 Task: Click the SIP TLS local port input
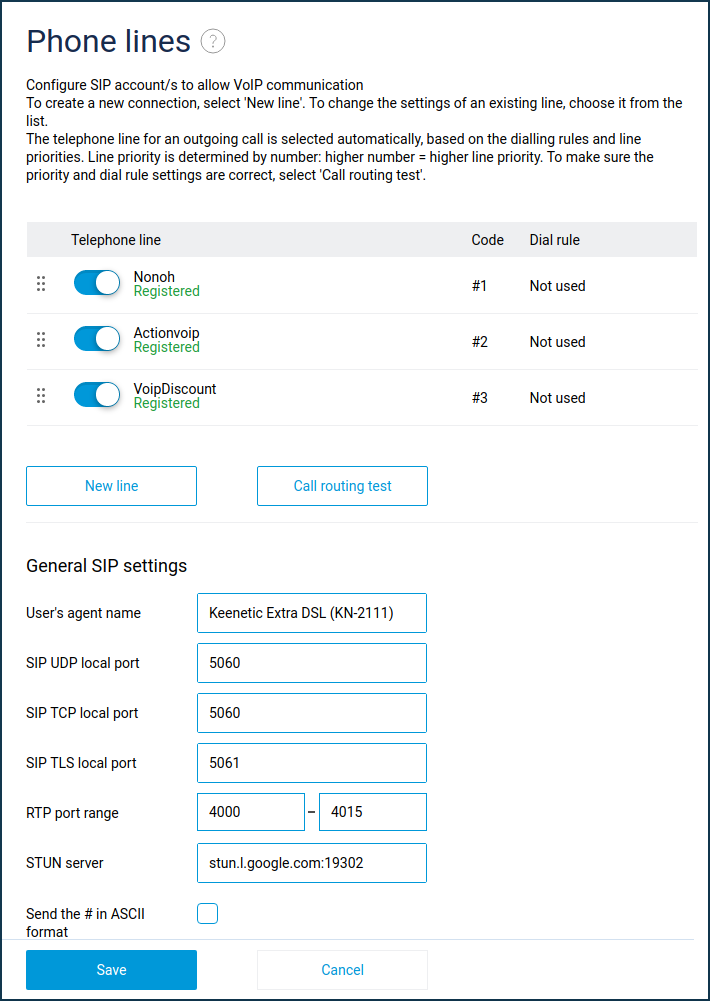point(312,763)
